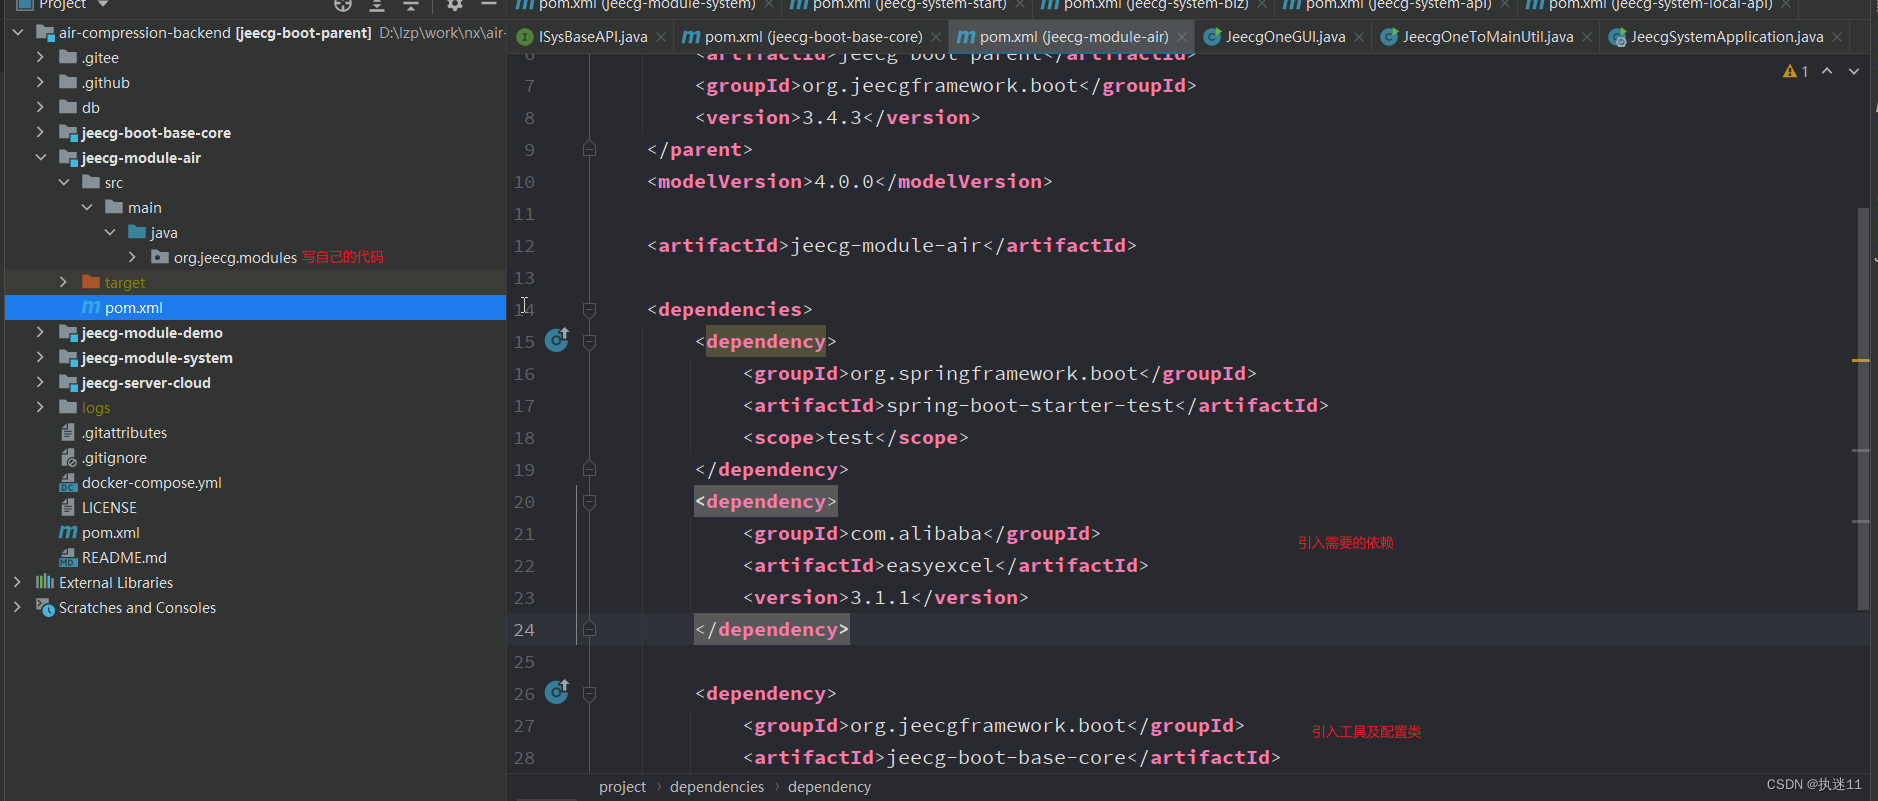This screenshot has height=801, width=1878.
Task: Go to next highlighted error arrow
Action: [x=1854, y=71]
